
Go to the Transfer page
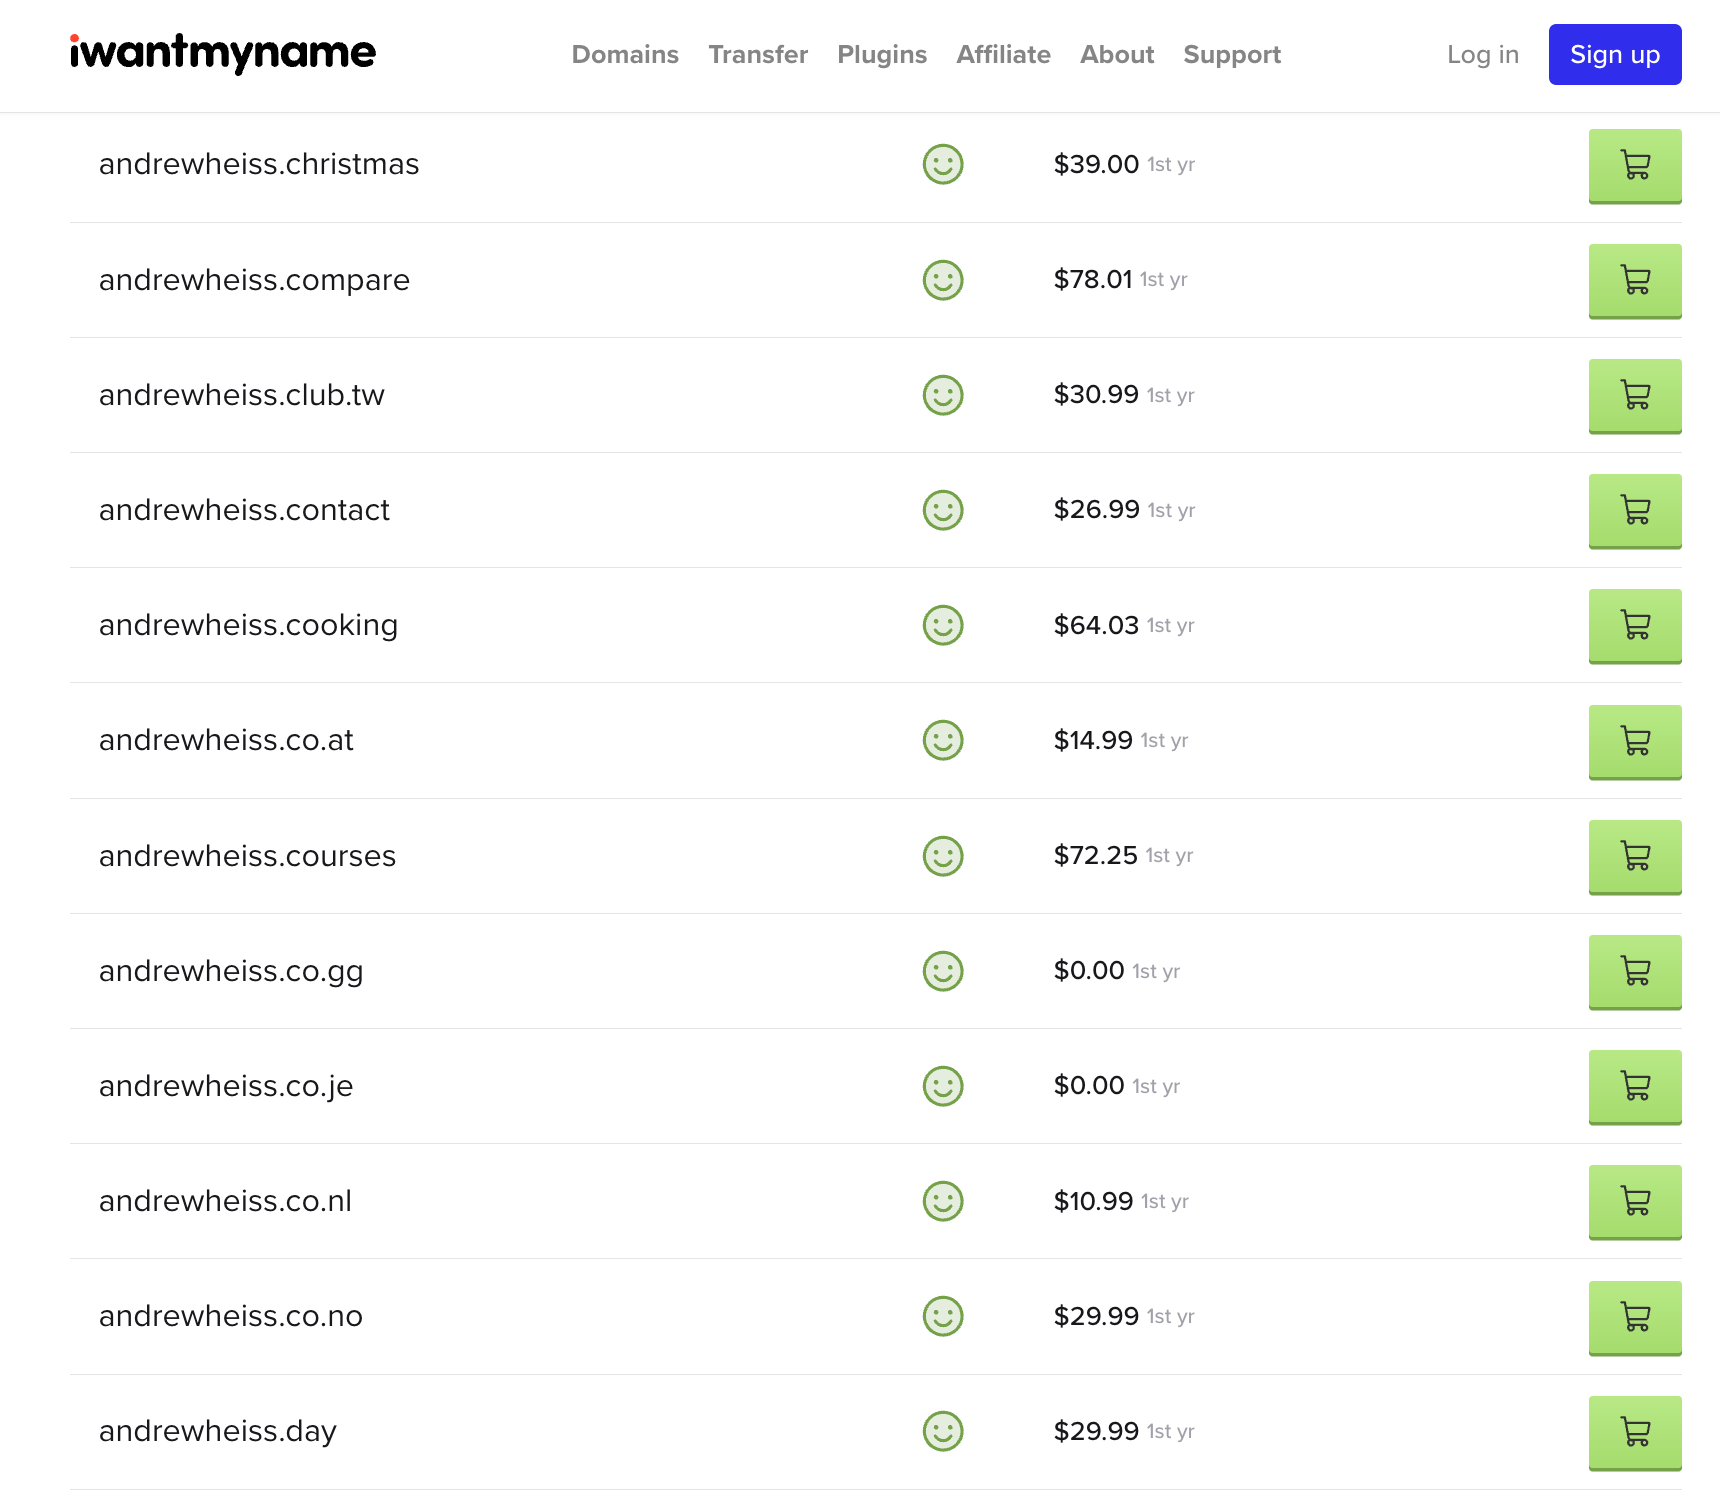[757, 55]
